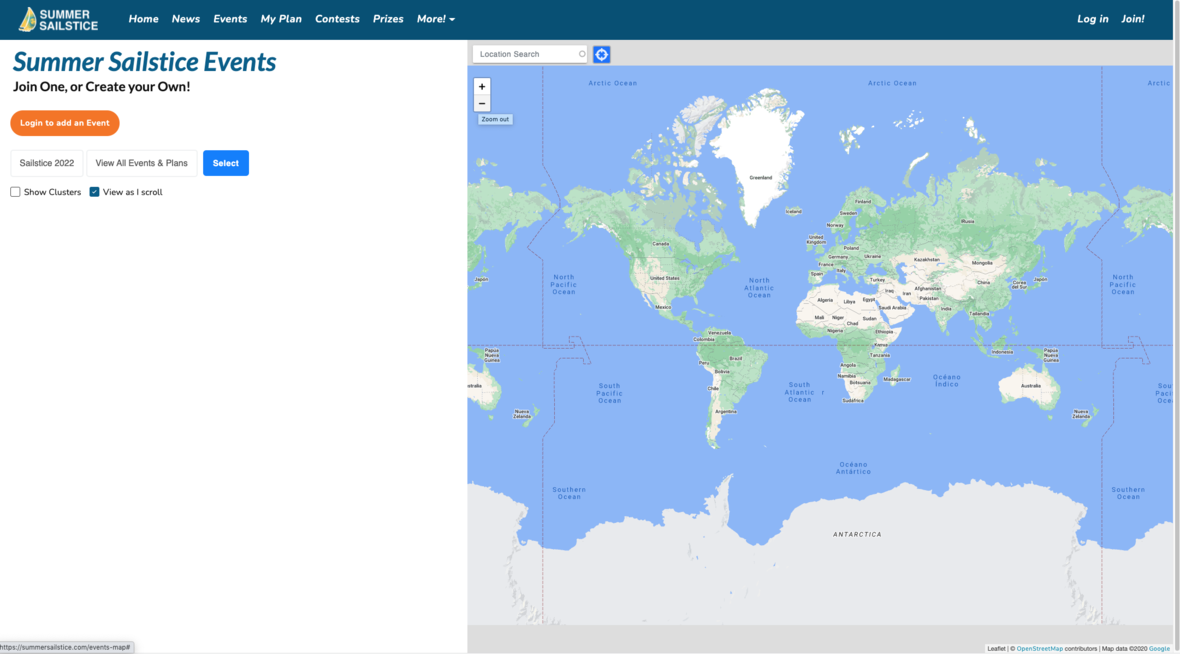This screenshot has height=654, width=1180.
Task: Click the Log in link
Action: pos(1092,19)
